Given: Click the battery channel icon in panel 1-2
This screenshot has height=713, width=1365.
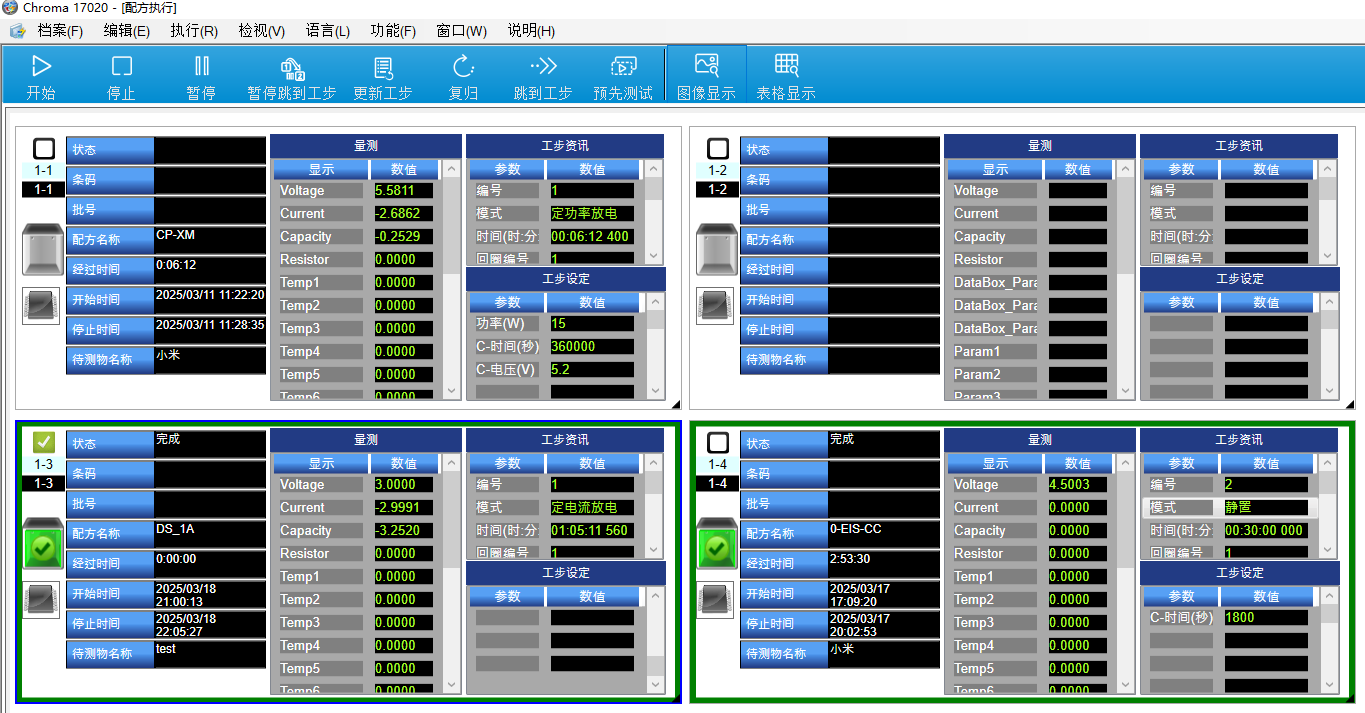Looking at the screenshot, I should tap(717, 250).
